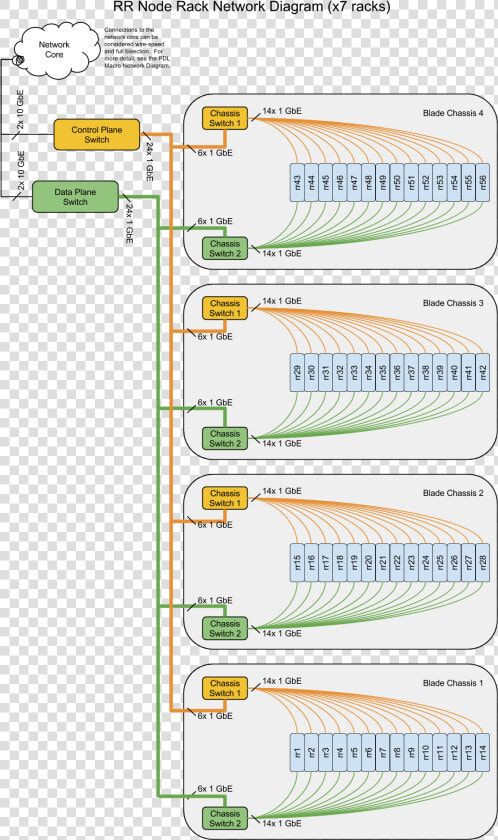Click the 24x 1 GbE label under Control Plane Switch
498x840 pixels.
point(149,161)
